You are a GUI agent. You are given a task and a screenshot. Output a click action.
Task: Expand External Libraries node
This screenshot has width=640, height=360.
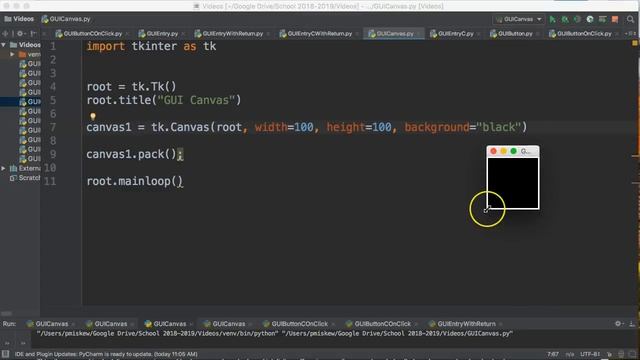click(x=4, y=168)
